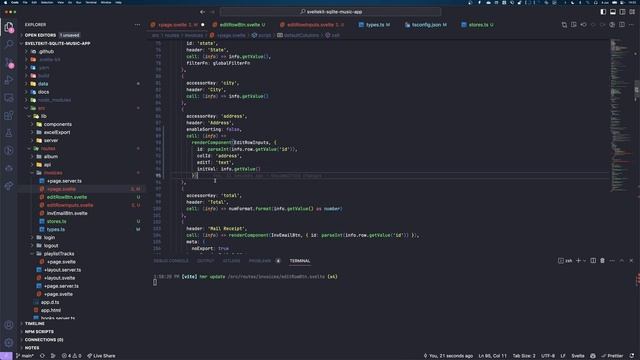Start Live Share from status bar
This screenshot has width=640, height=360.
coord(101,356)
